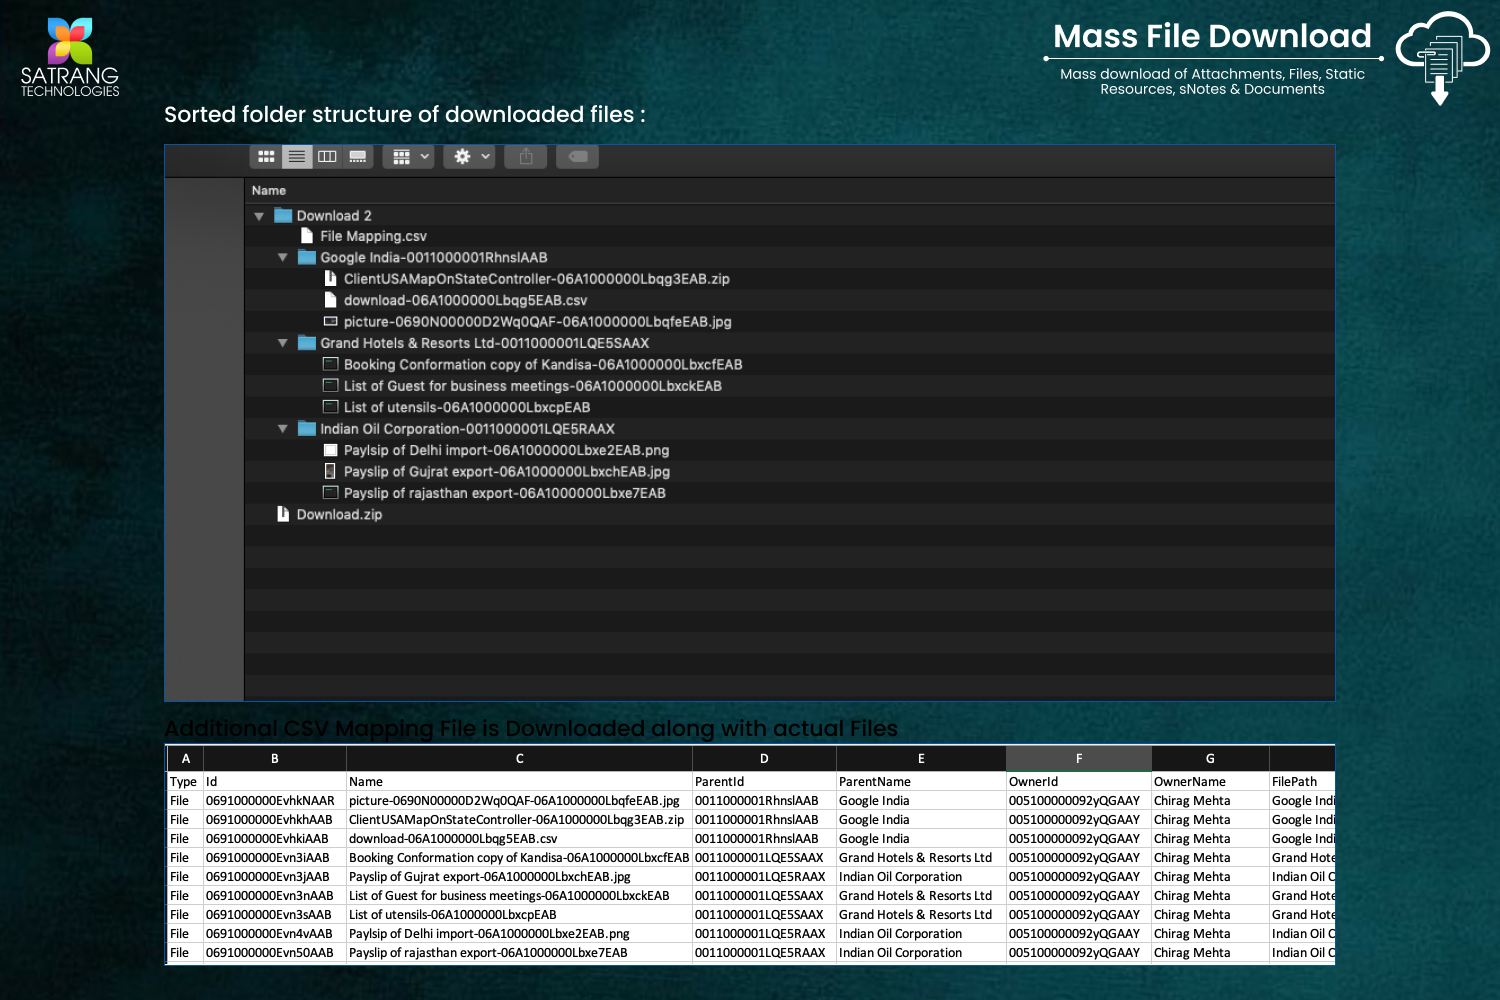The width and height of the screenshot is (1500, 1000).
Task: Open the group-by arrangement dropdown
Action: pyautogui.click(x=409, y=157)
